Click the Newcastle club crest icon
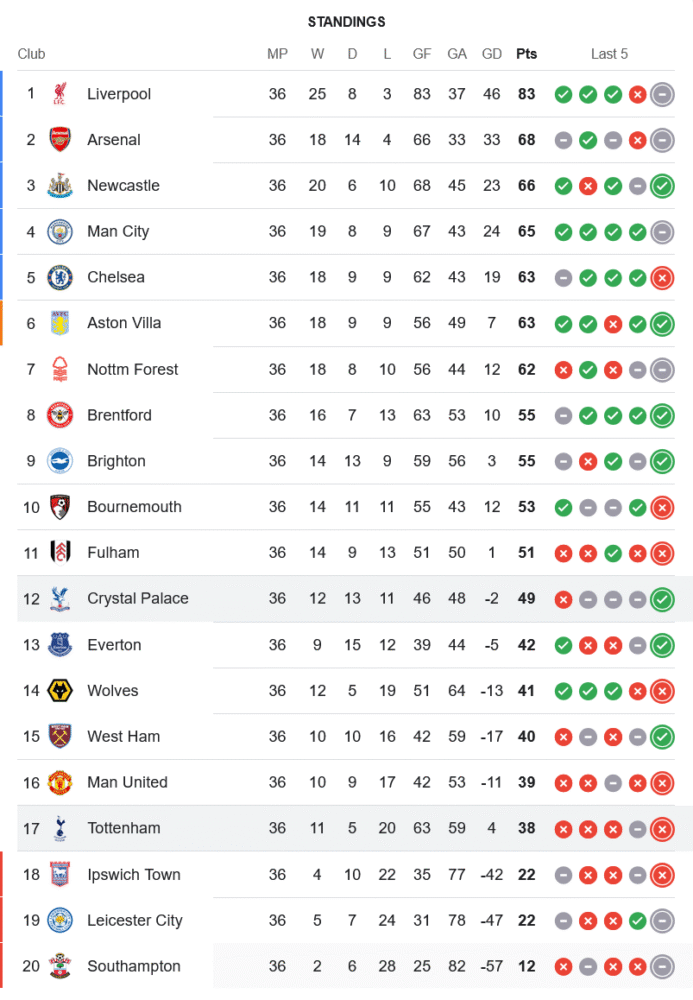The height and width of the screenshot is (1000, 693). coord(60,186)
